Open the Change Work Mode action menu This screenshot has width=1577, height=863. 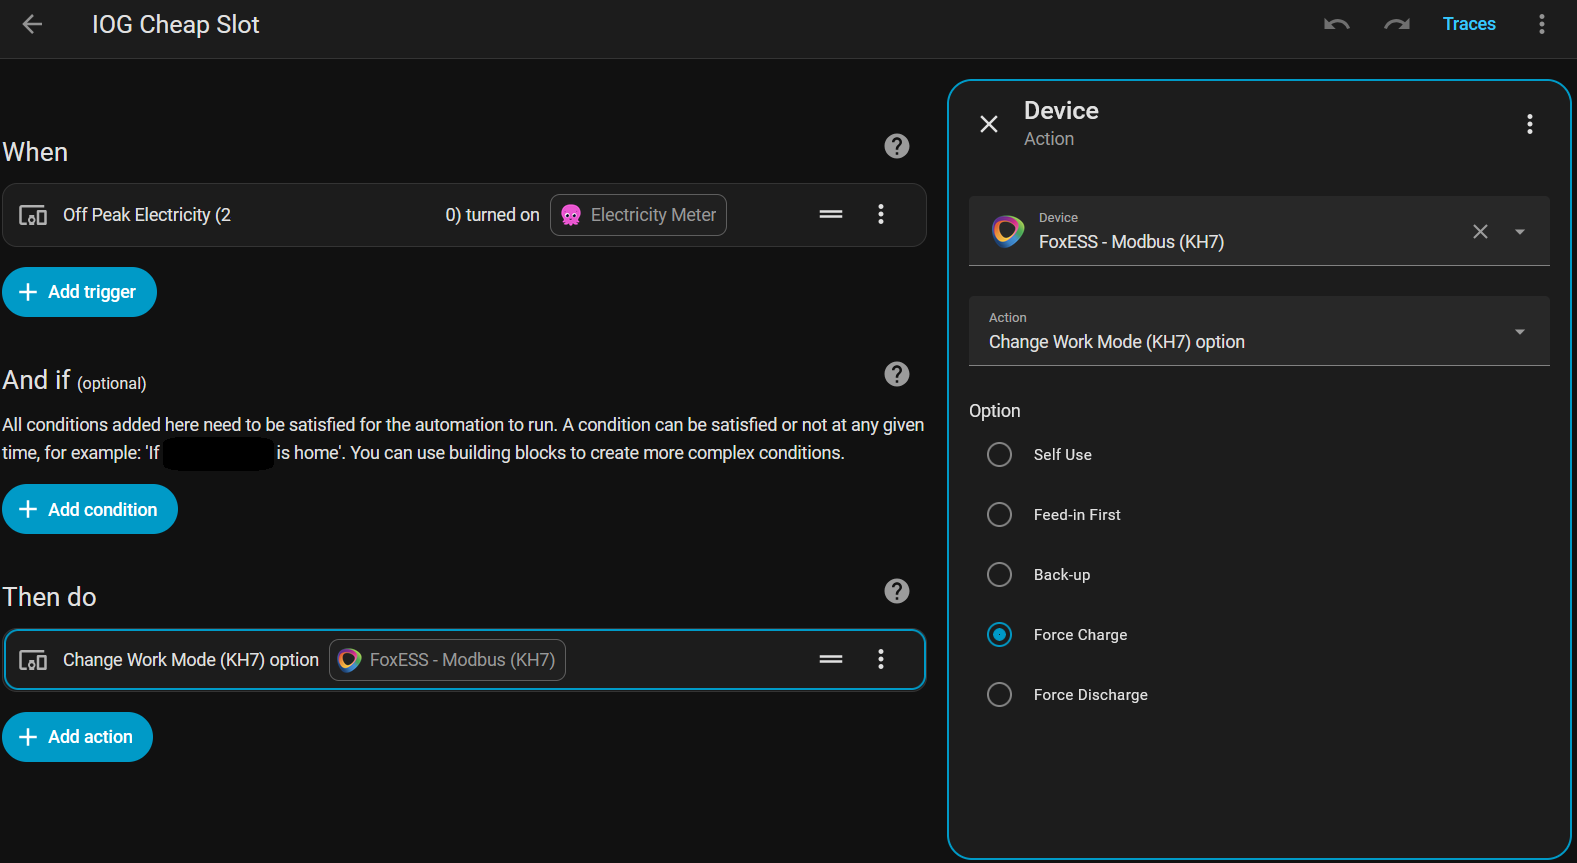881,659
